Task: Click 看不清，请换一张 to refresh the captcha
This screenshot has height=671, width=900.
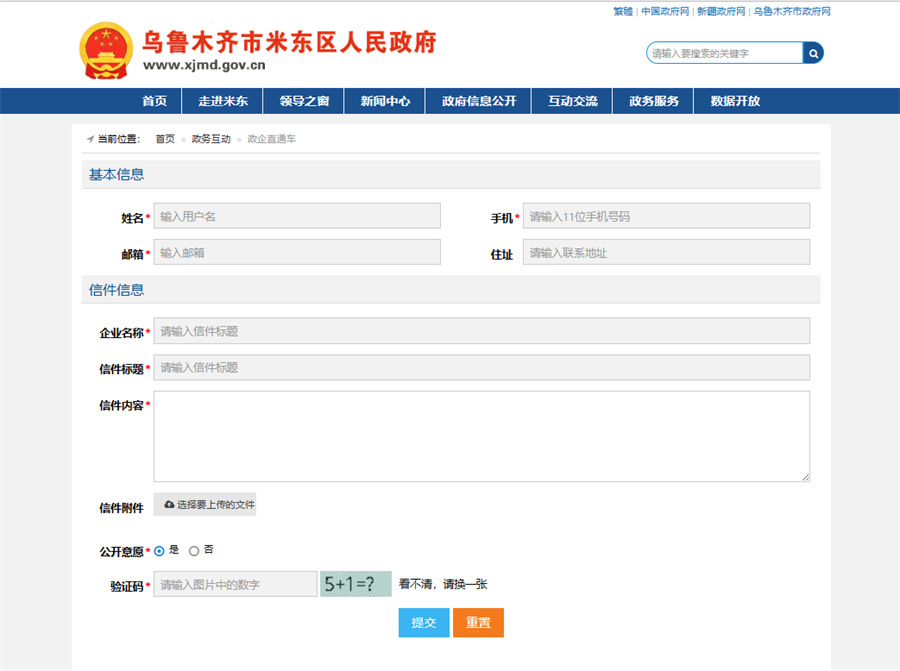Action: pyautogui.click(x=443, y=584)
